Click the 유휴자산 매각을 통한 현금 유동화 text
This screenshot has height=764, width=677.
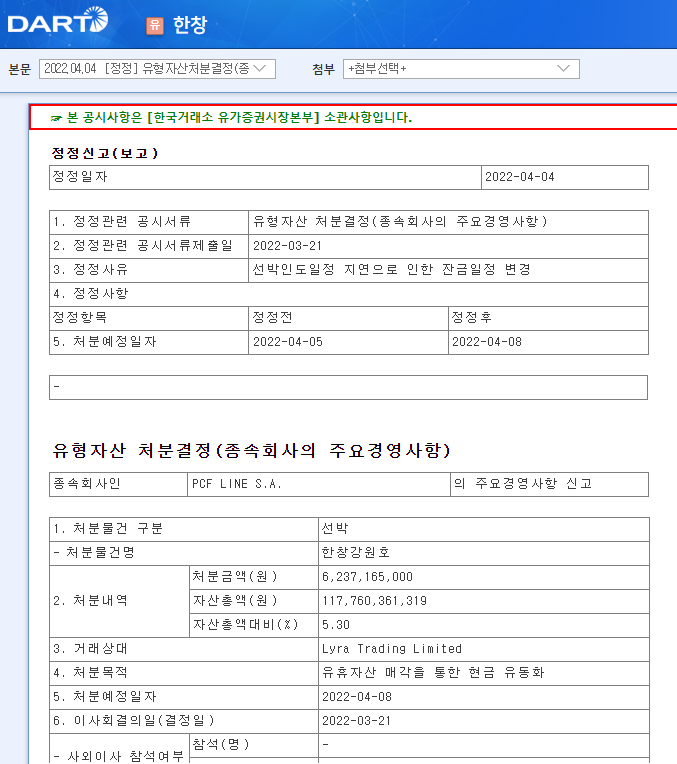click(433, 673)
